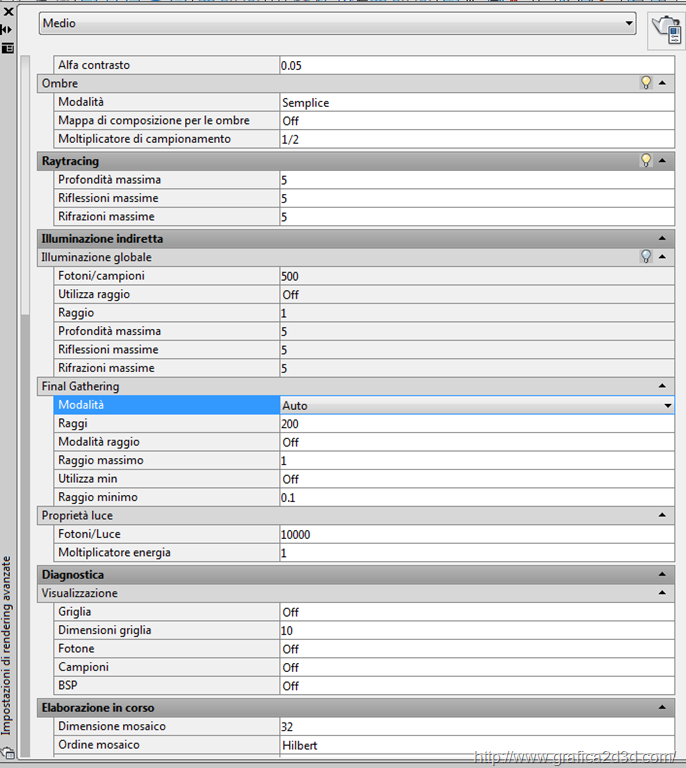
Task: Collapse the Final Gathering section
Action: (662, 386)
